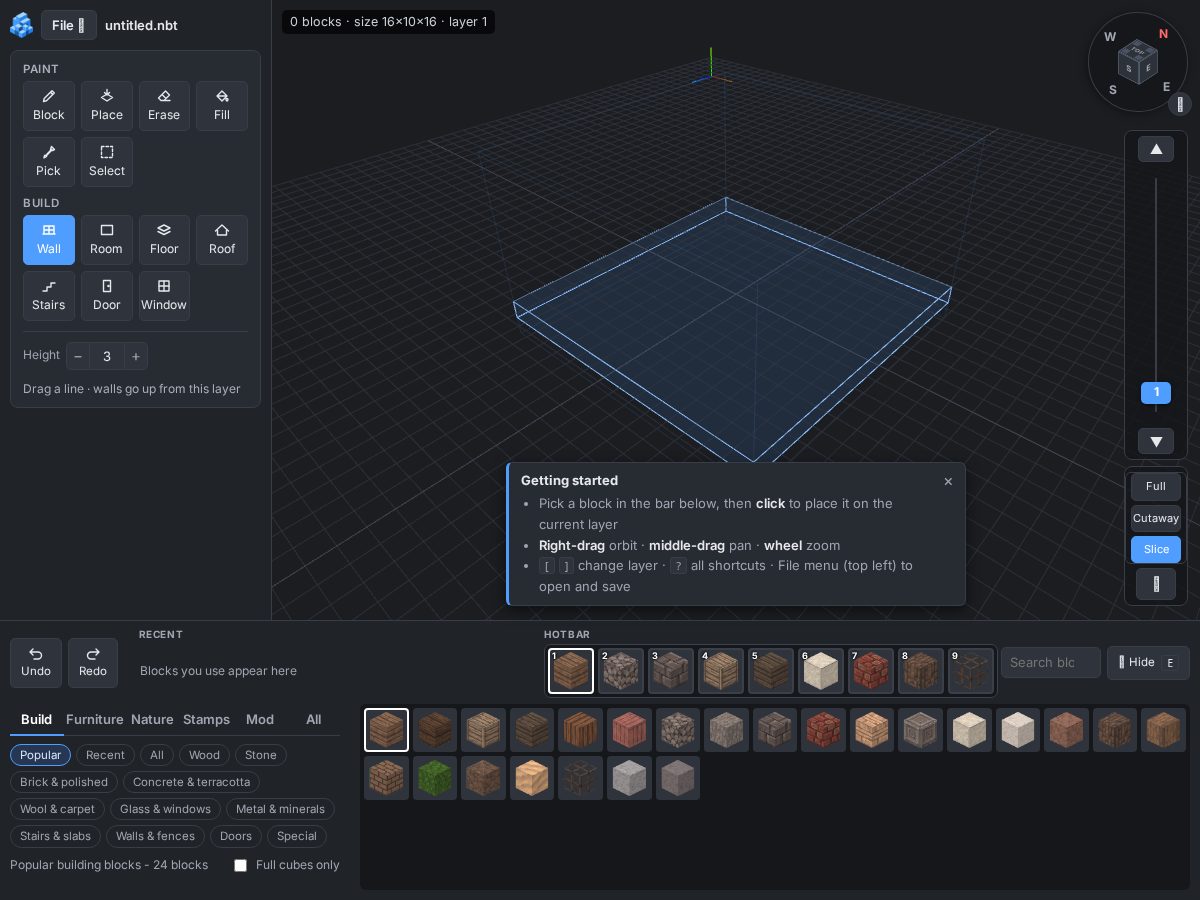Choose the Fill bucket tool
Viewport: 1200px width, 900px height.
coord(222,106)
